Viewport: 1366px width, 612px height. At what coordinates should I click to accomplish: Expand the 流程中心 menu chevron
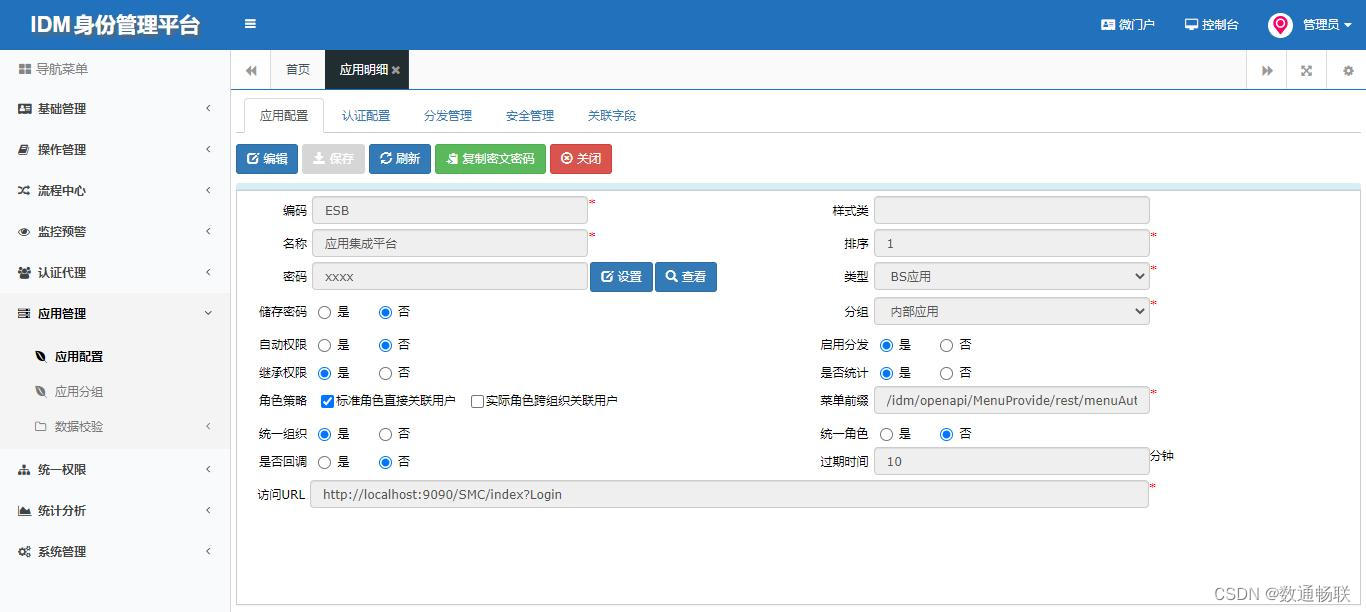[208, 190]
